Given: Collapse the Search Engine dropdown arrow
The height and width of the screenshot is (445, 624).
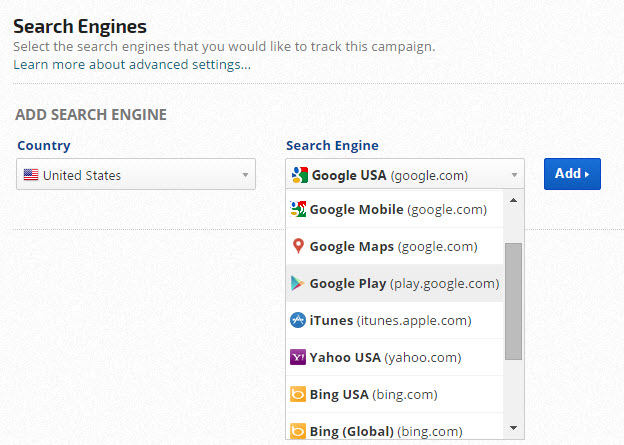Looking at the screenshot, I should point(515,175).
